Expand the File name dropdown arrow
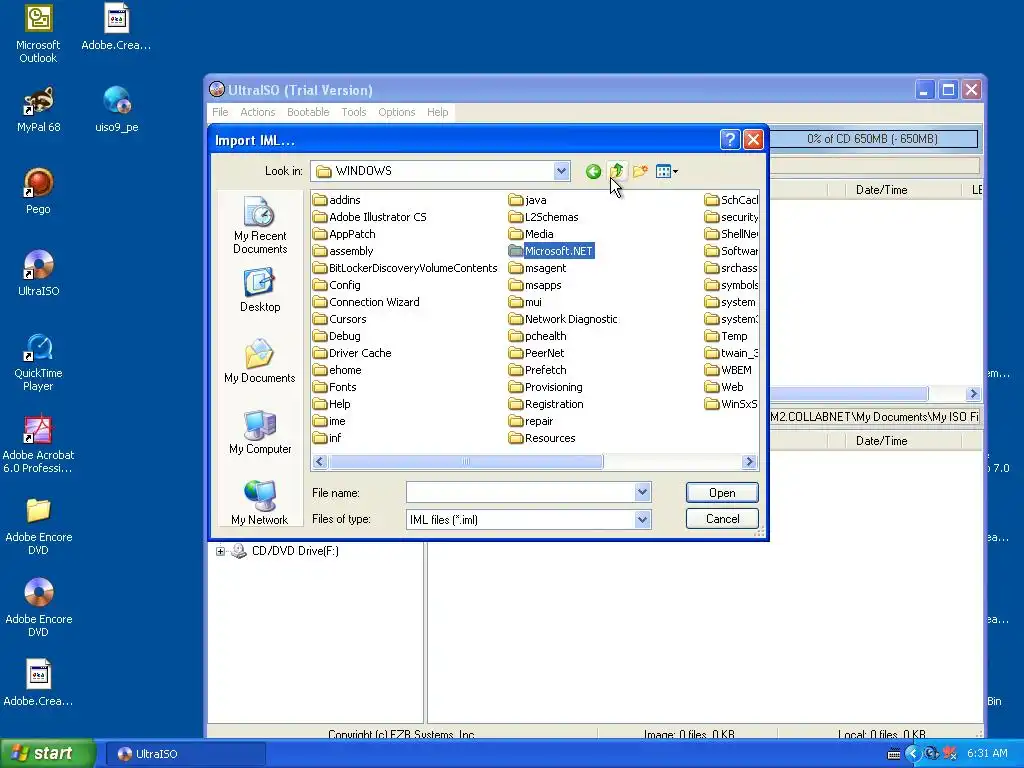Screen dimensions: 1024x768 coord(643,492)
